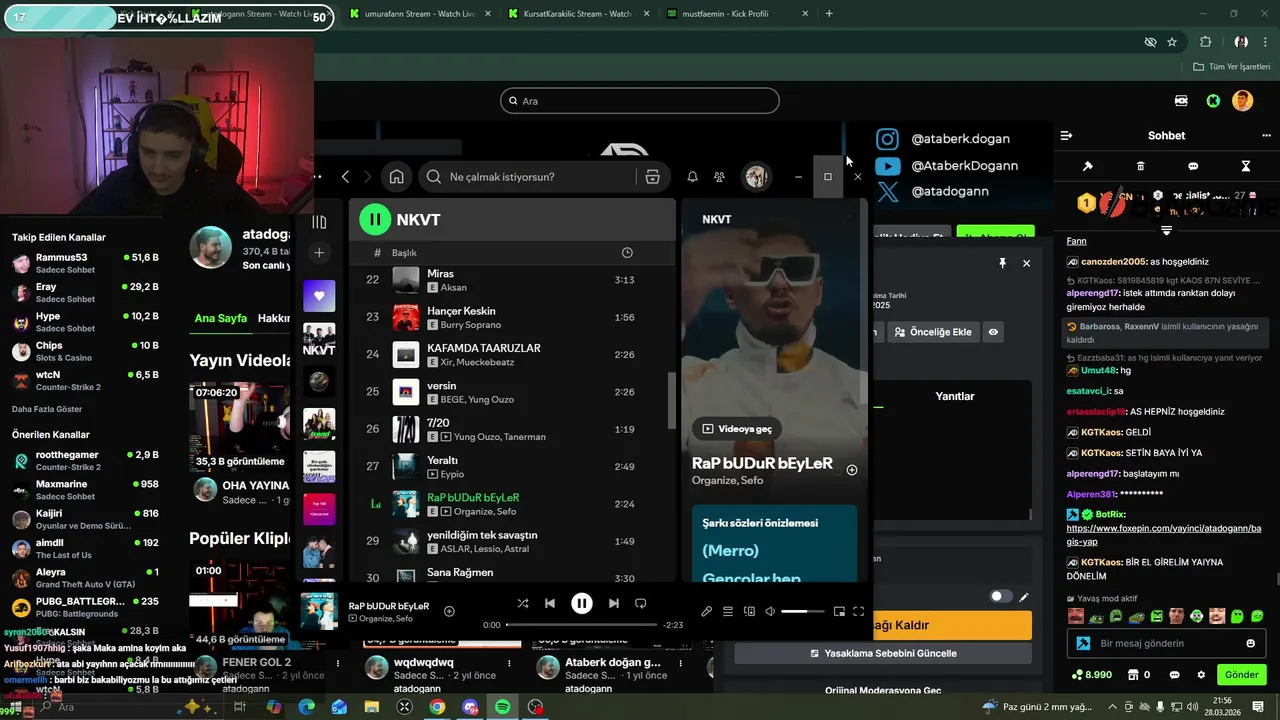Viewport: 1280px width, 720px height.
Task: Expand Spotify library sidebar icon
Action: click(319, 222)
